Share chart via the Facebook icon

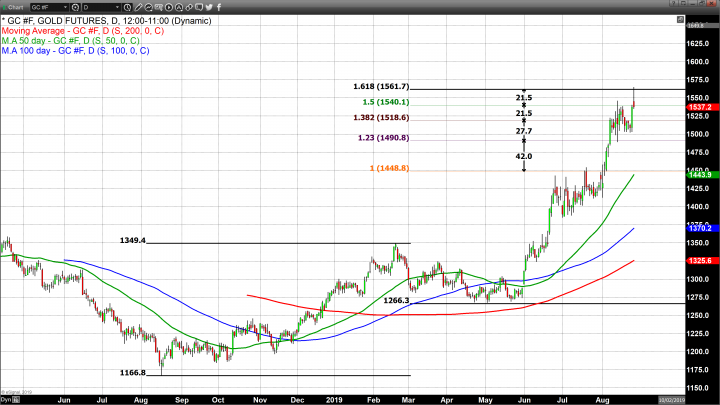click(x=219, y=7)
